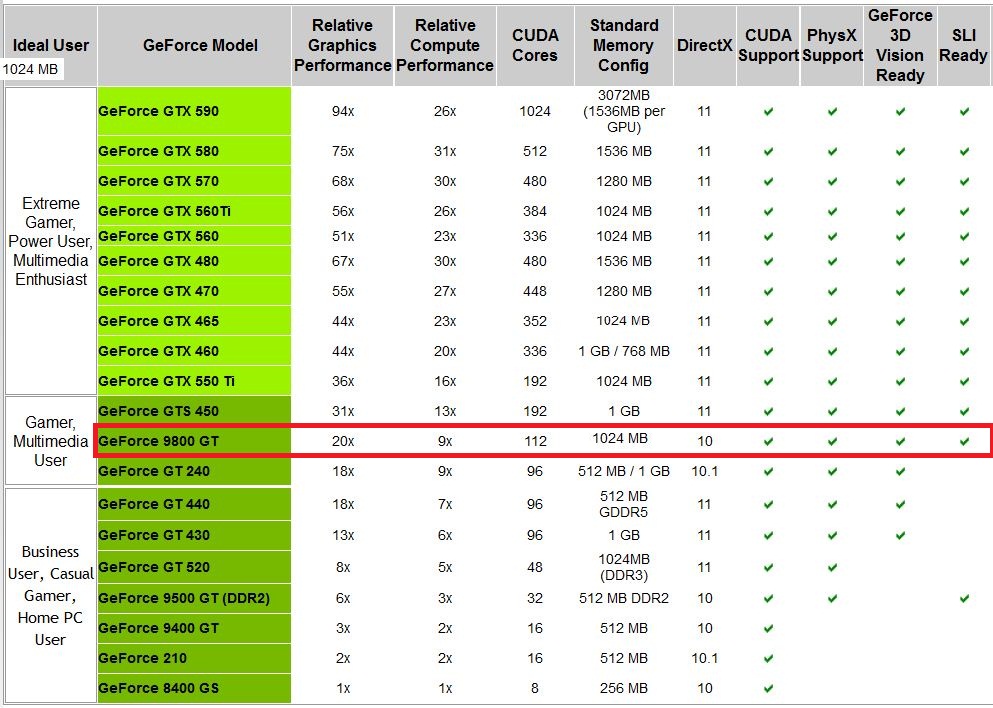Click 3D Vision Ready checkmark for GeForce GT 430
Viewport: 993px width, 708px height.
pos(900,536)
